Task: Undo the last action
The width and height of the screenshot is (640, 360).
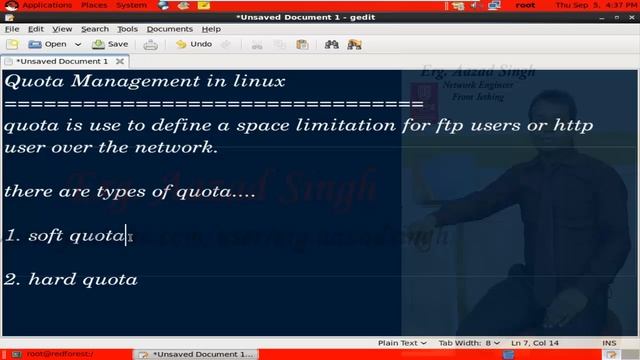Action: (194, 44)
